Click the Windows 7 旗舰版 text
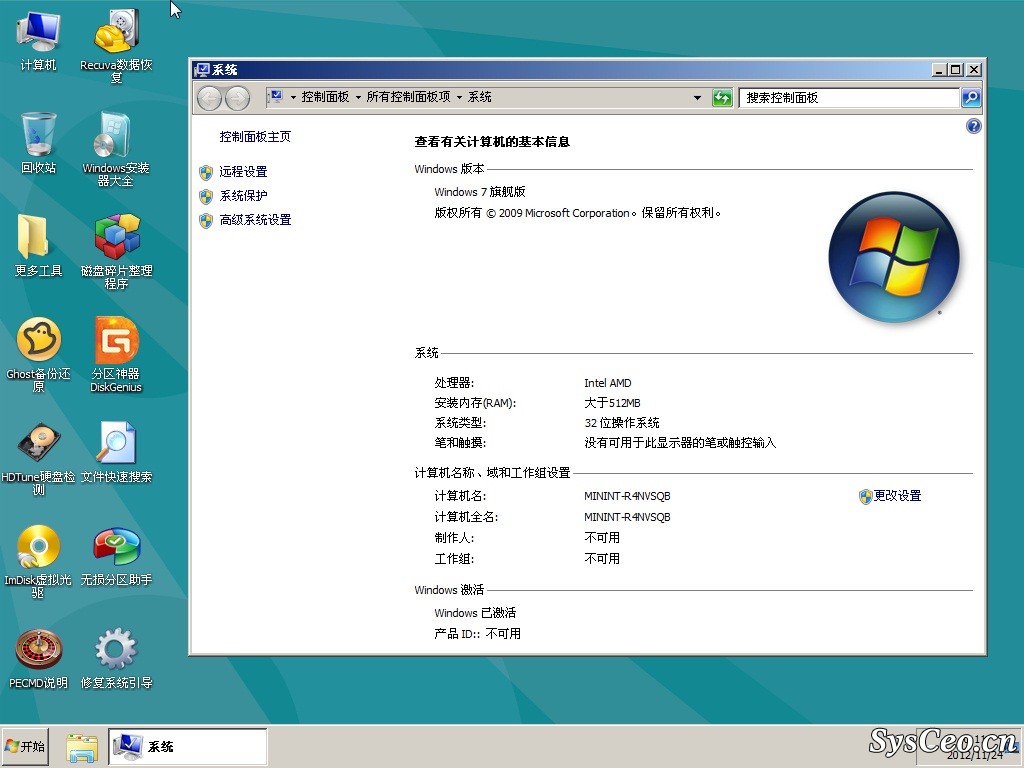This screenshot has width=1024, height=768. 479,192
